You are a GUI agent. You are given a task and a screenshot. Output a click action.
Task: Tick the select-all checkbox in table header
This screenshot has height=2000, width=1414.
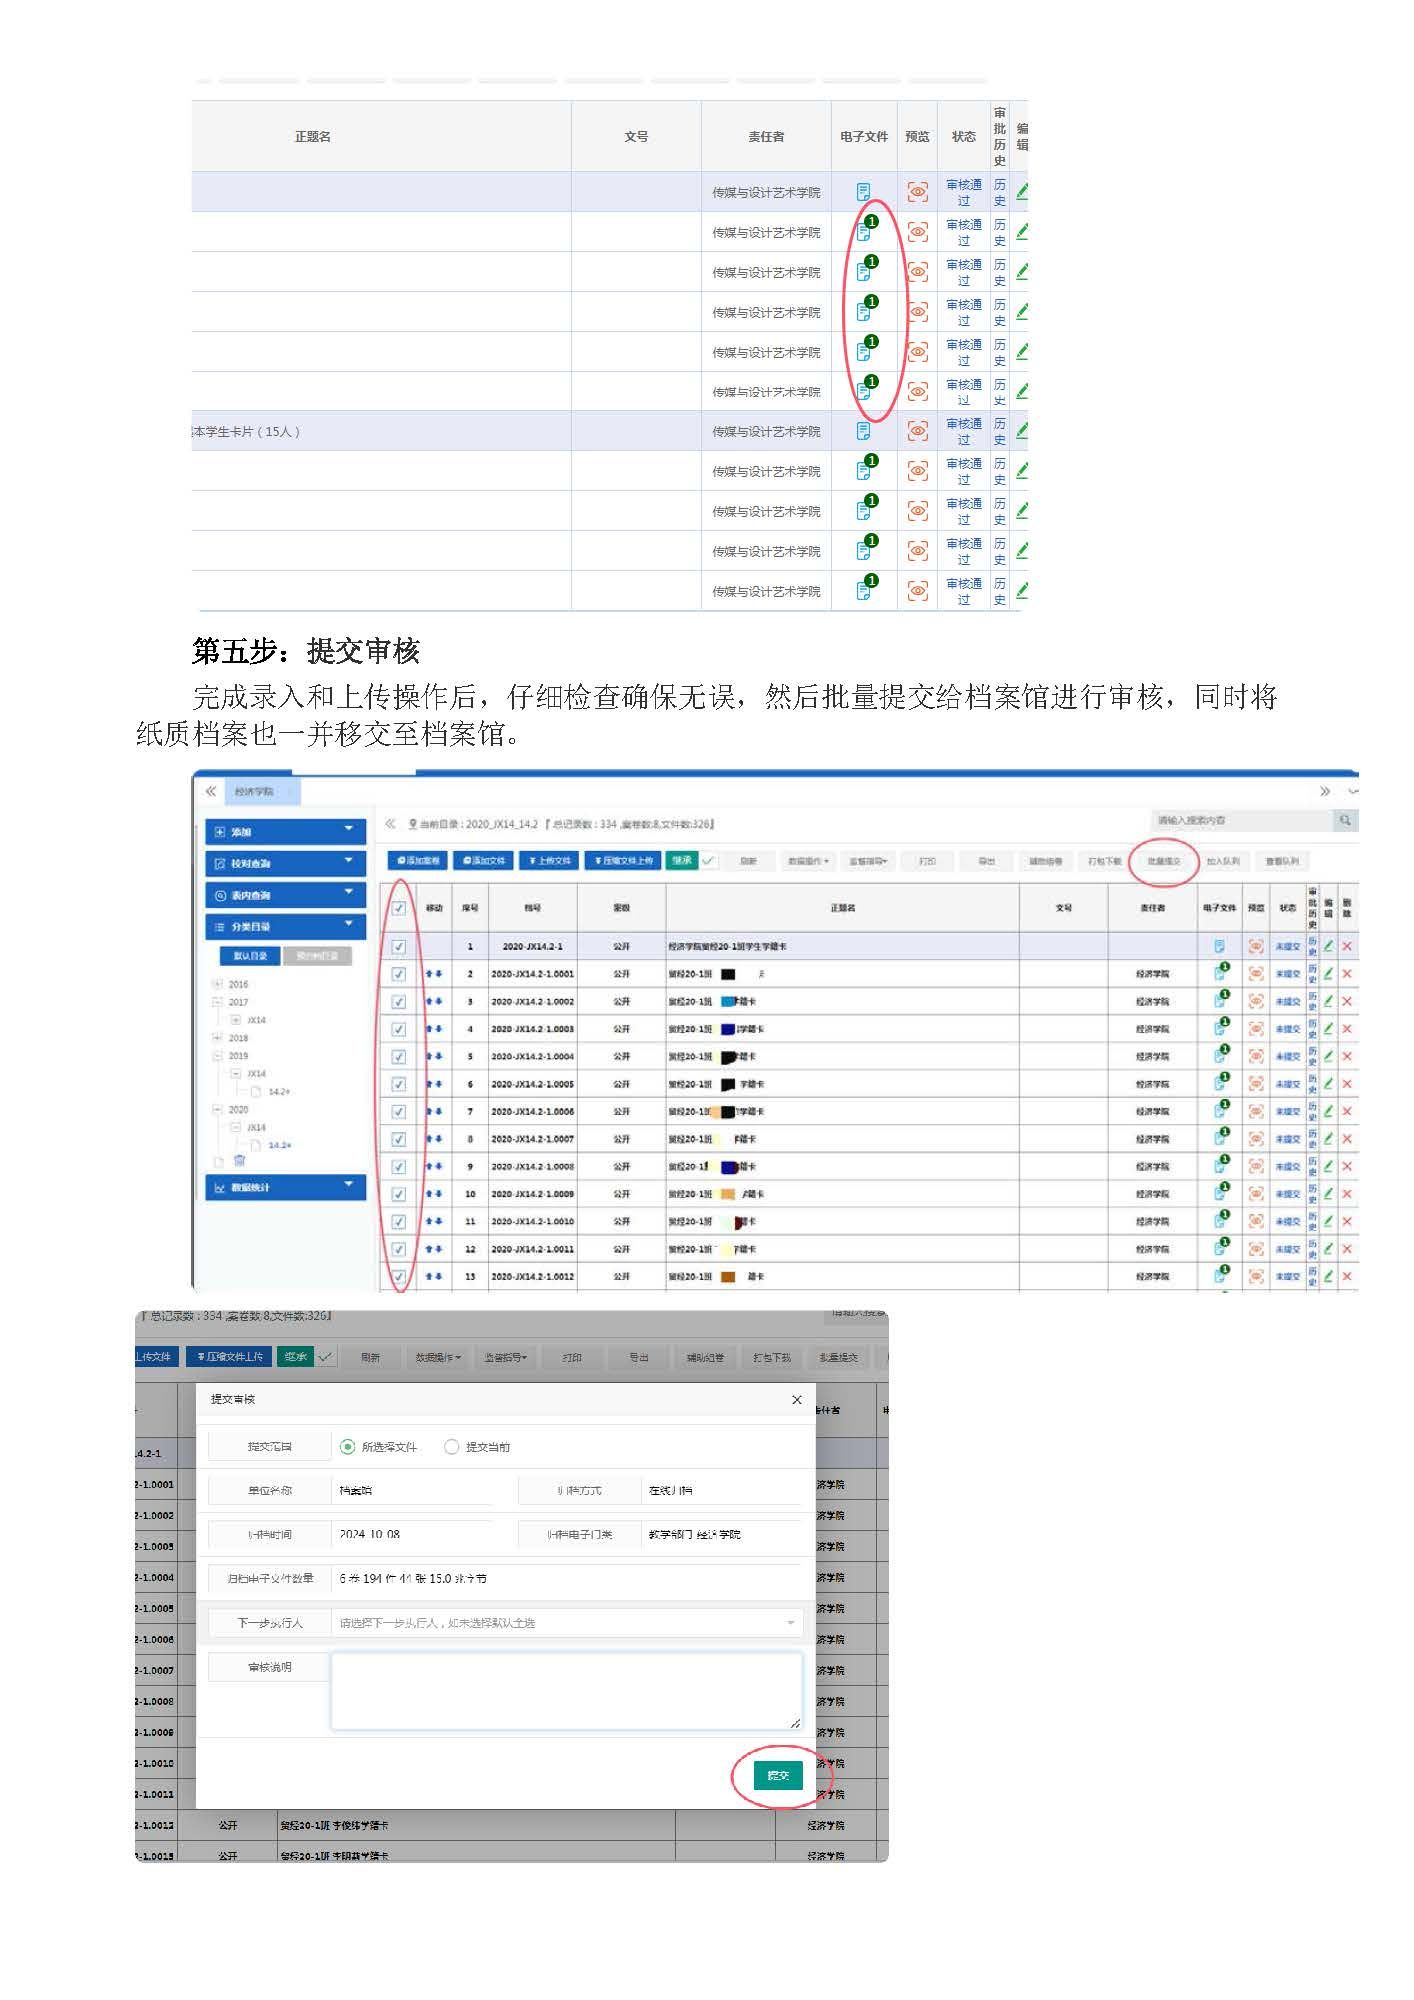[399, 908]
